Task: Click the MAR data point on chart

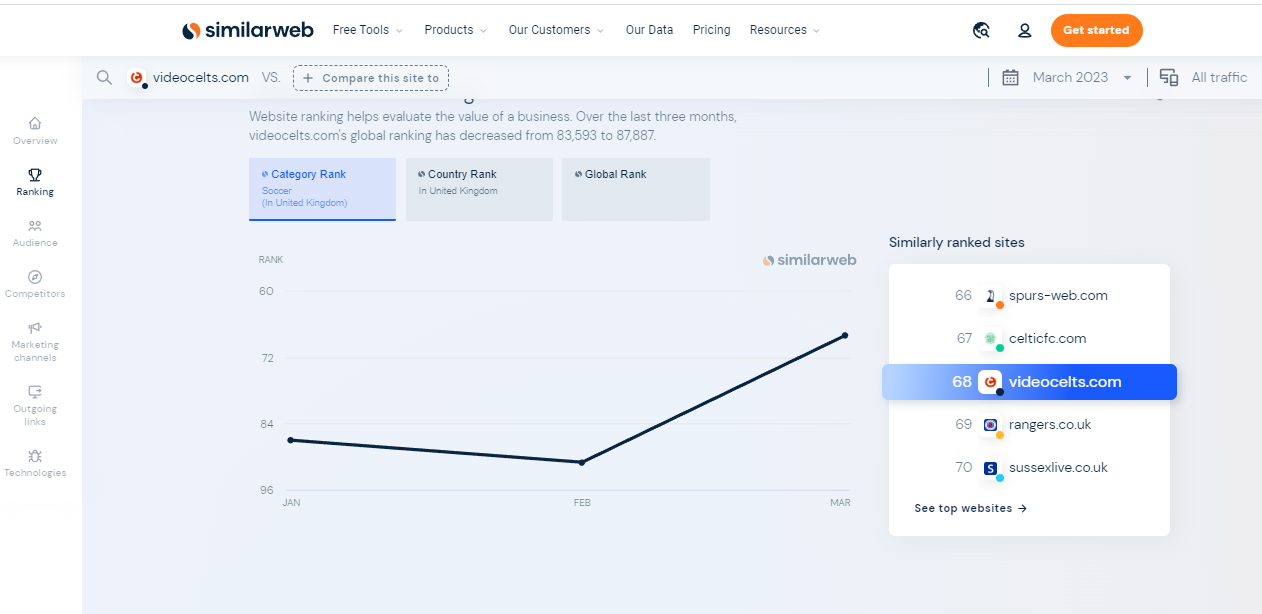Action: [845, 335]
